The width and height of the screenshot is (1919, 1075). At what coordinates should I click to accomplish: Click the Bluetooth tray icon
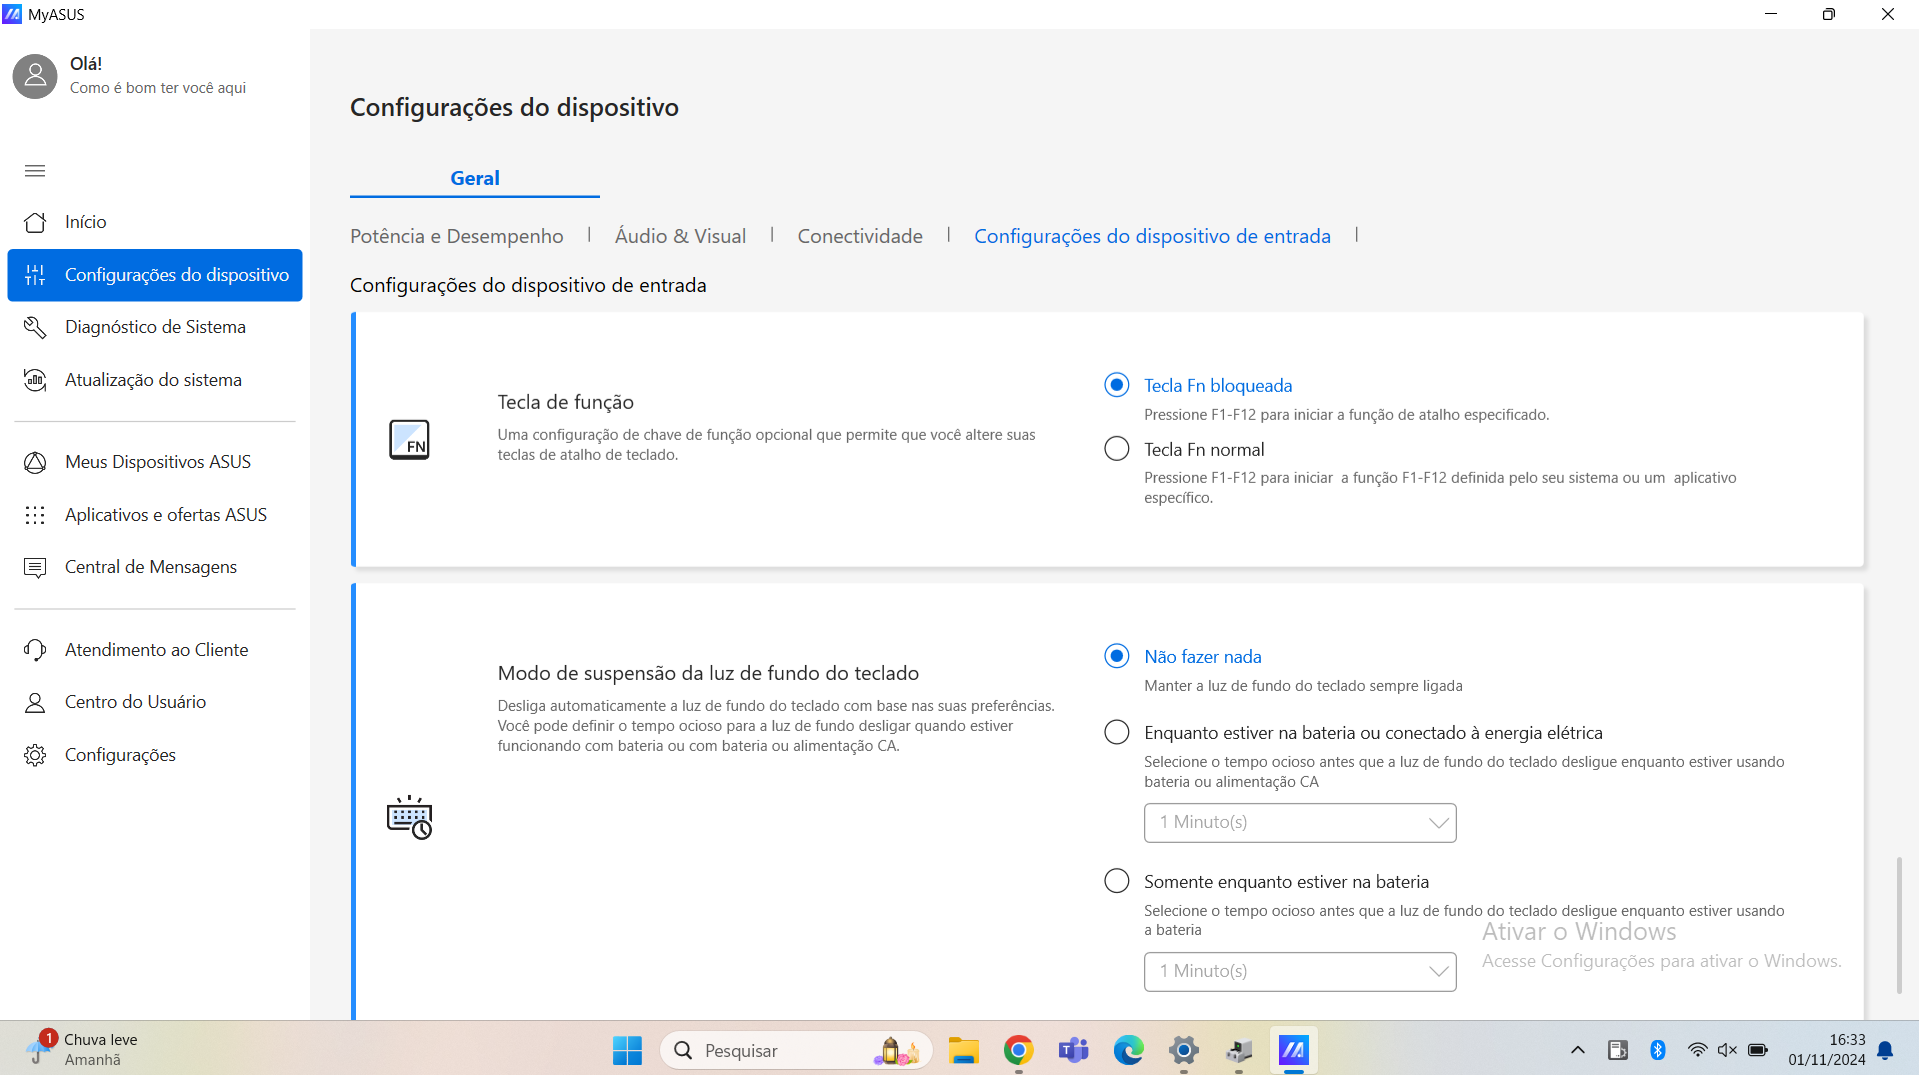(x=1658, y=1050)
